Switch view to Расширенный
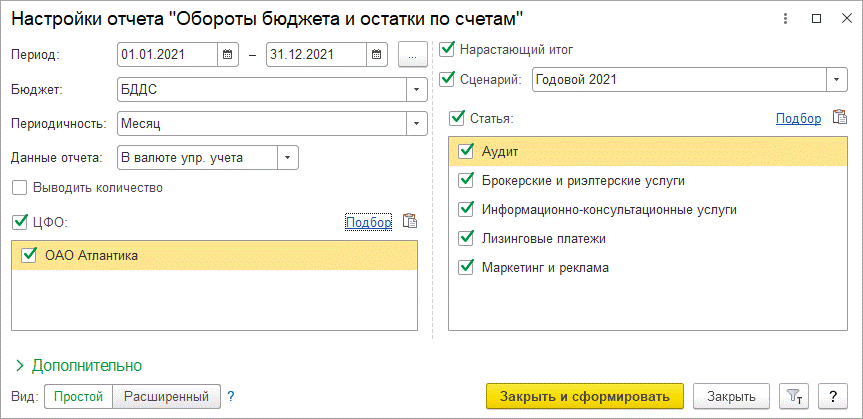 [x=166, y=396]
